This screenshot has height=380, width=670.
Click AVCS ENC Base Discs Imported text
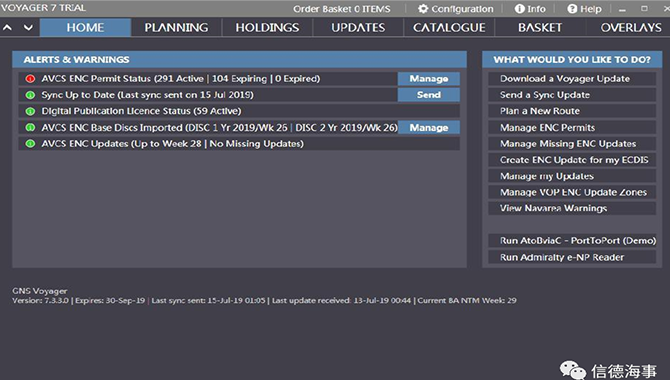219,127
